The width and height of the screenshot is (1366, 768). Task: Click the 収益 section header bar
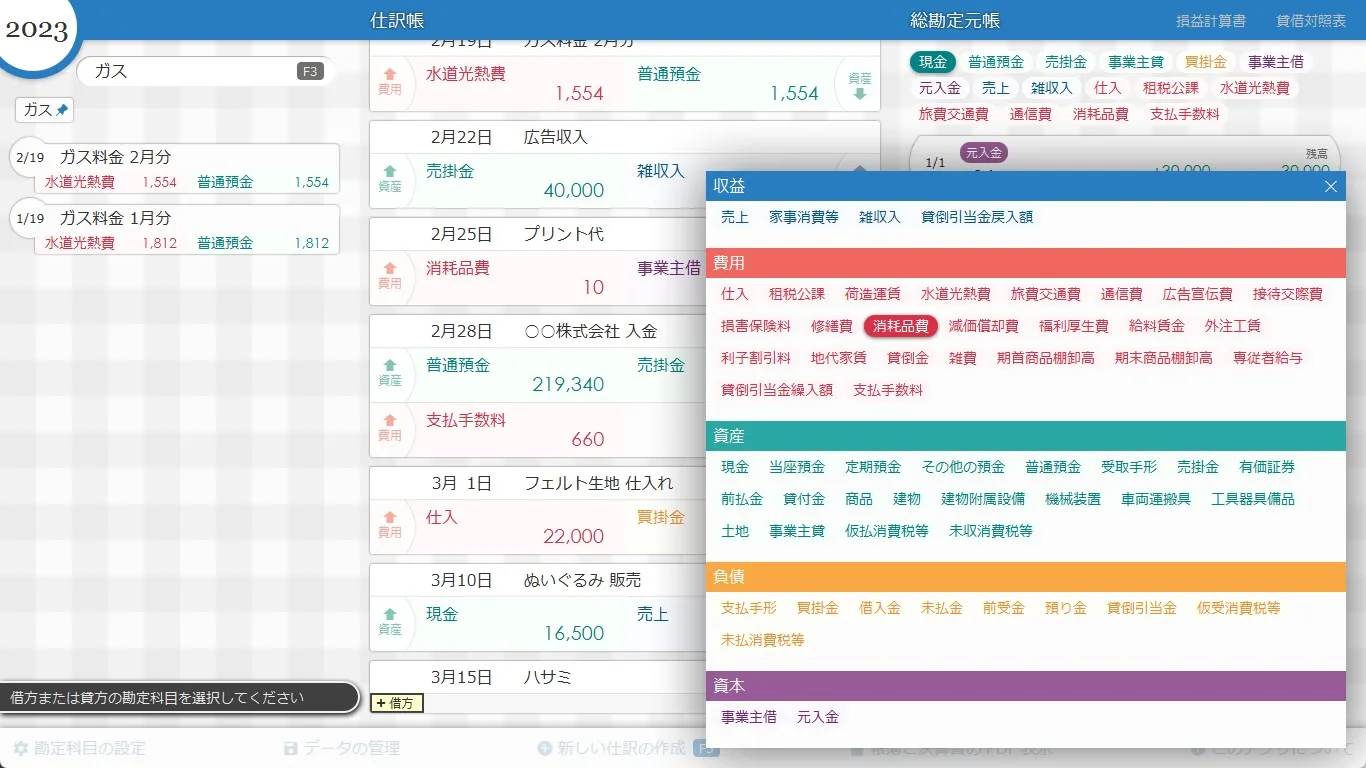pos(1026,186)
